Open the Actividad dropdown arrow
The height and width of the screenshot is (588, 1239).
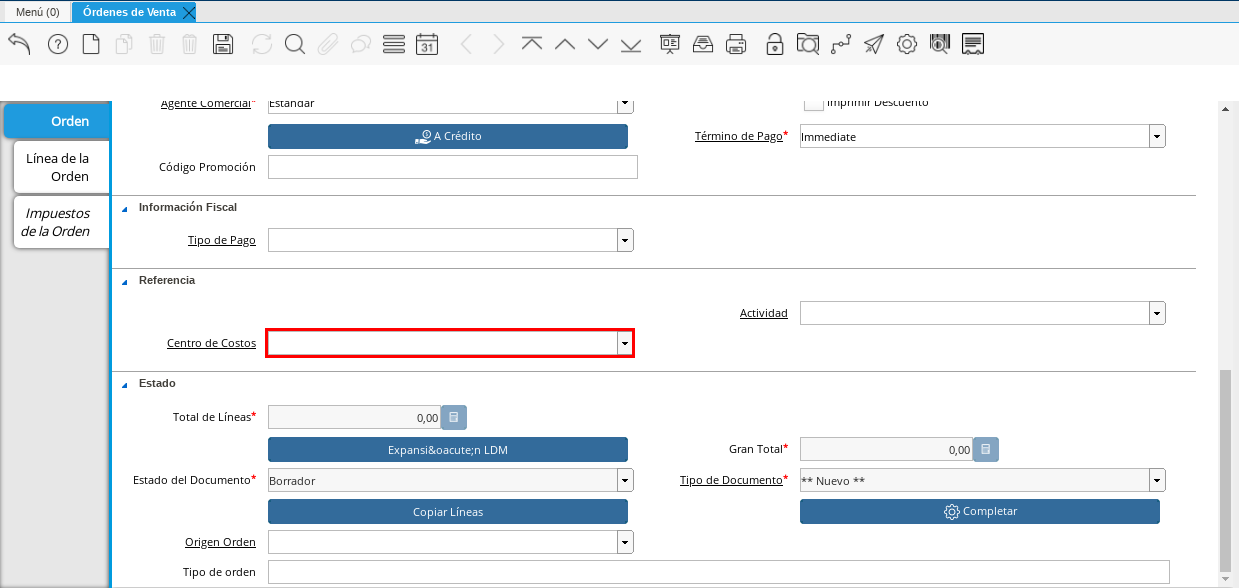tap(1157, 313)
